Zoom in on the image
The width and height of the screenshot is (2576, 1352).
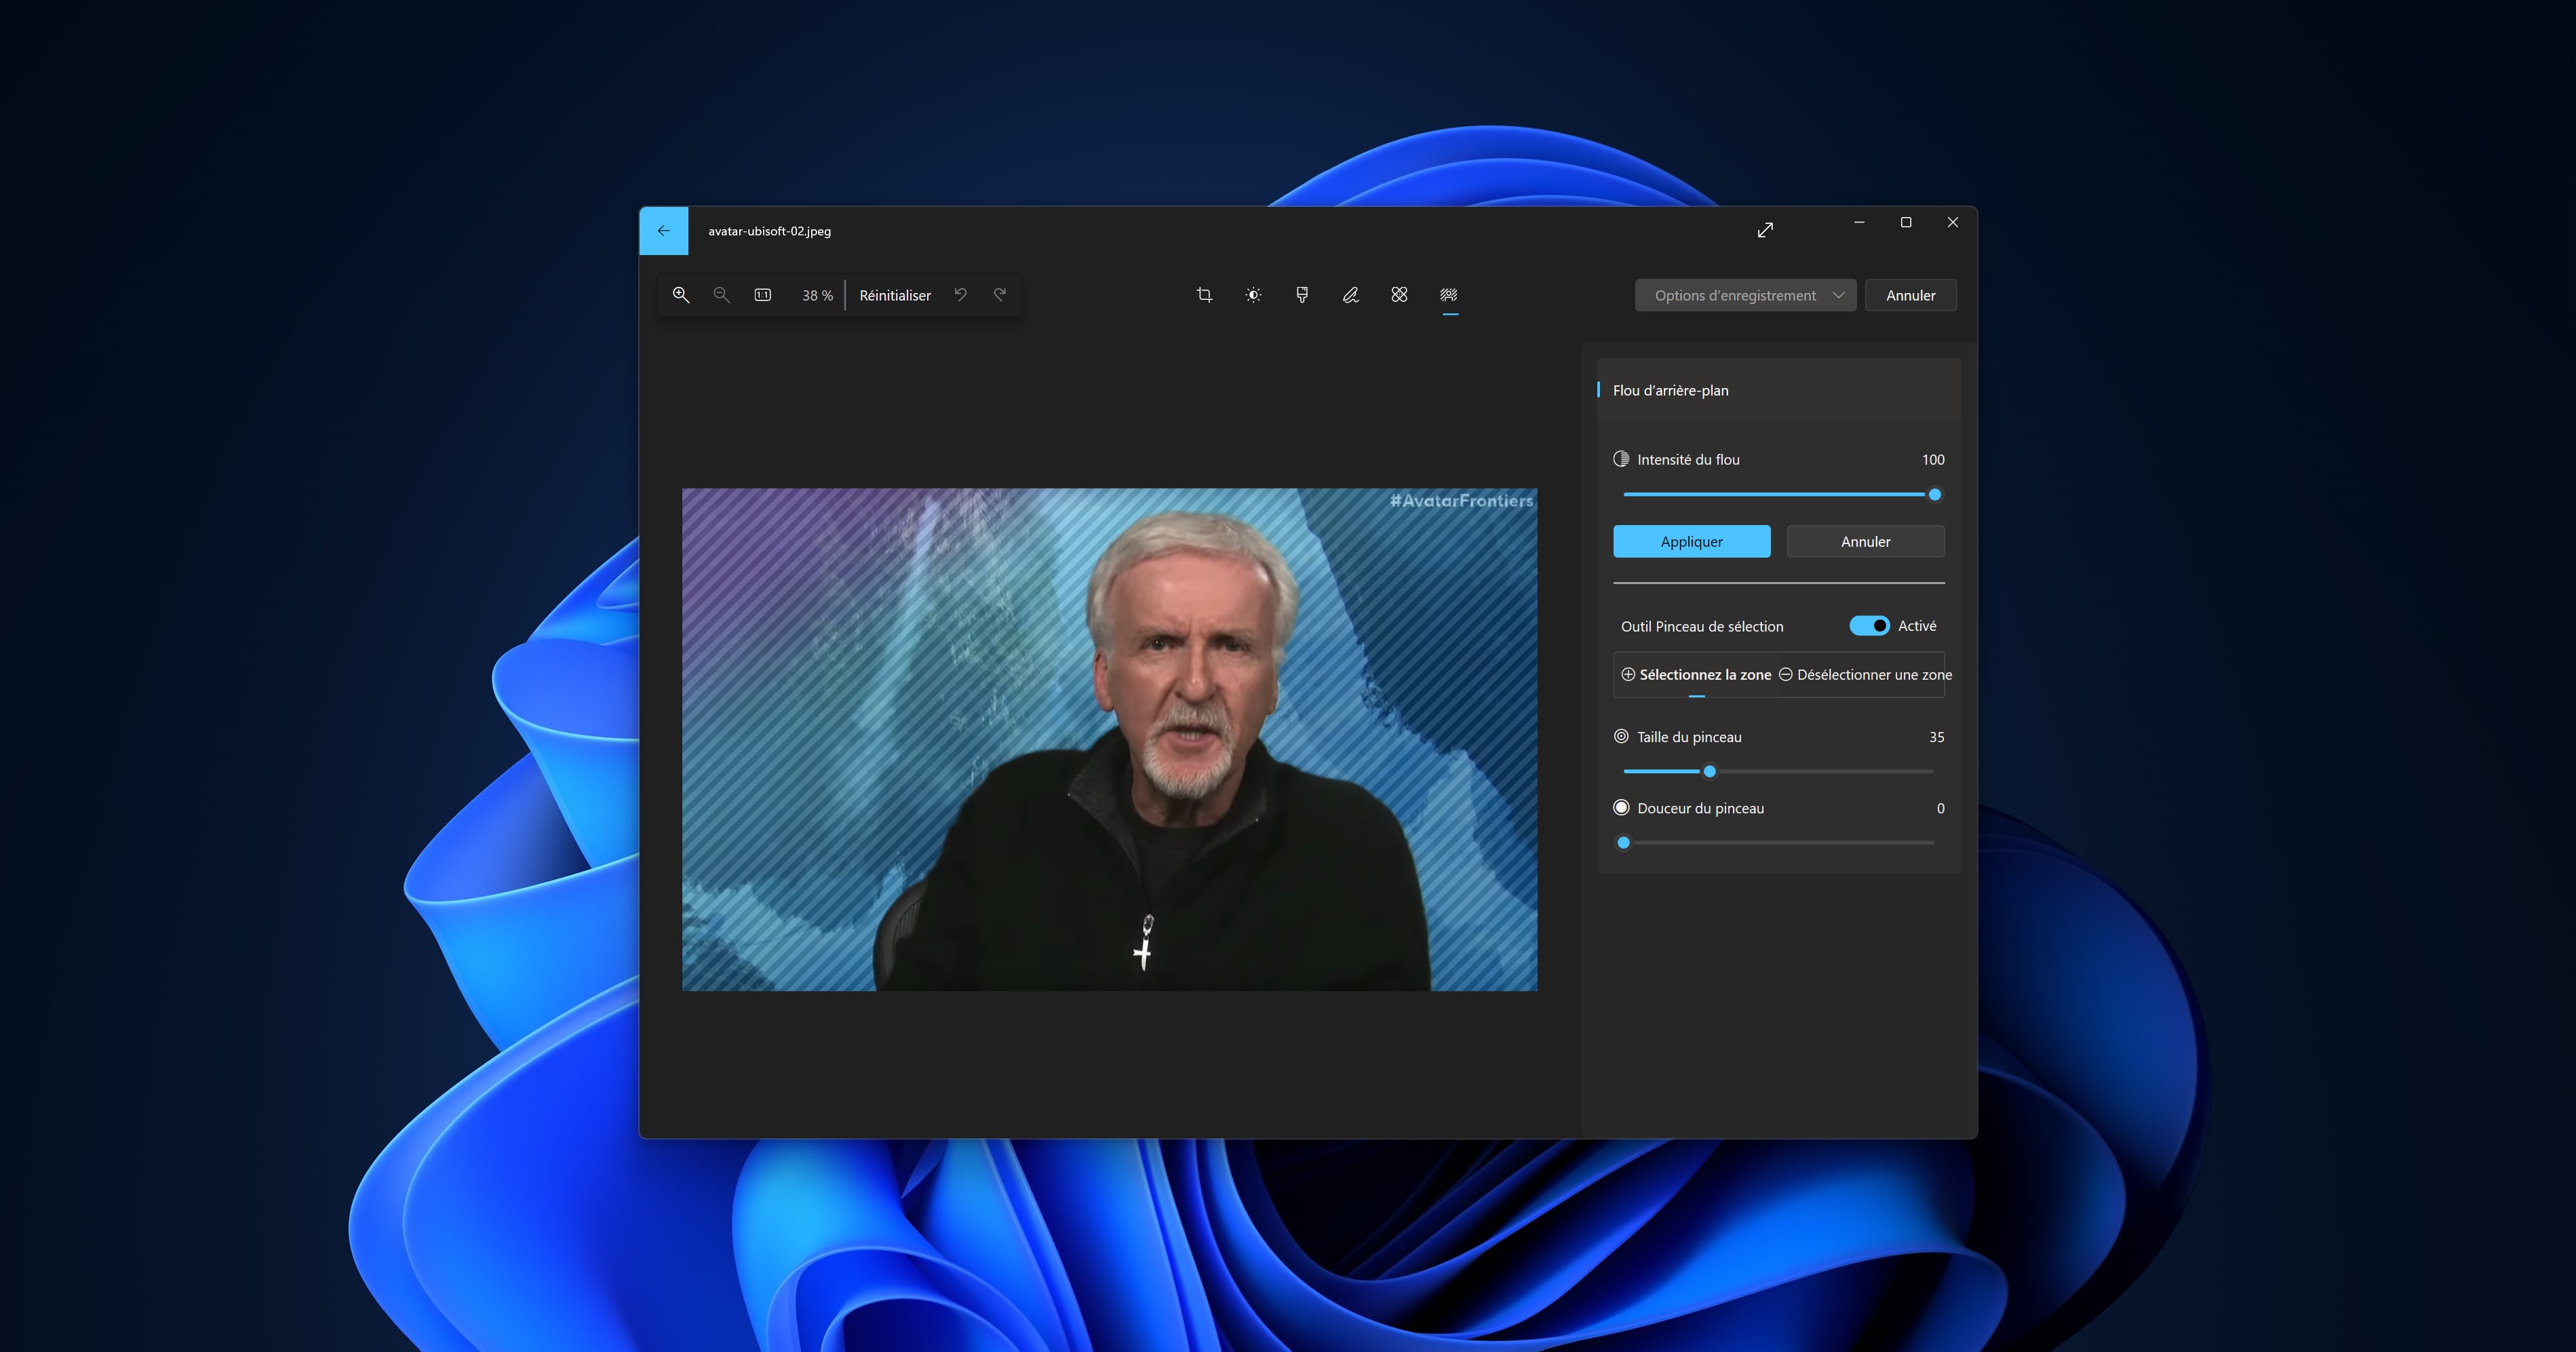pos(681,294)
